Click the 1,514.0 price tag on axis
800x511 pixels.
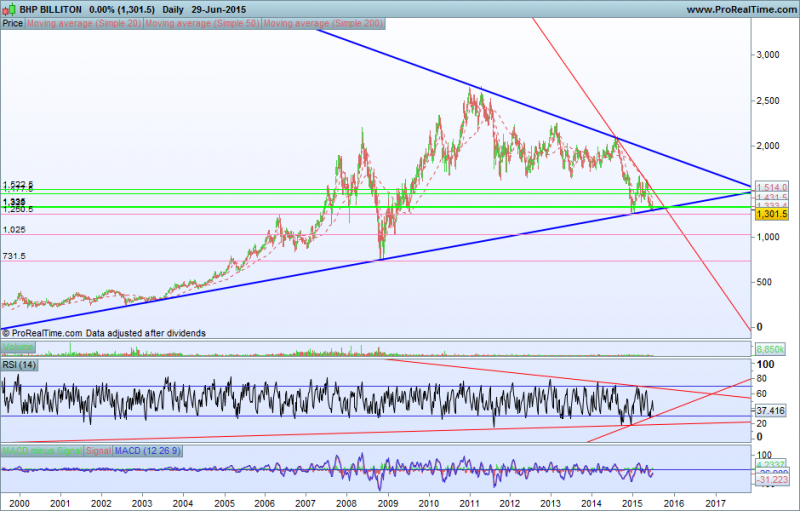point(773,187)
